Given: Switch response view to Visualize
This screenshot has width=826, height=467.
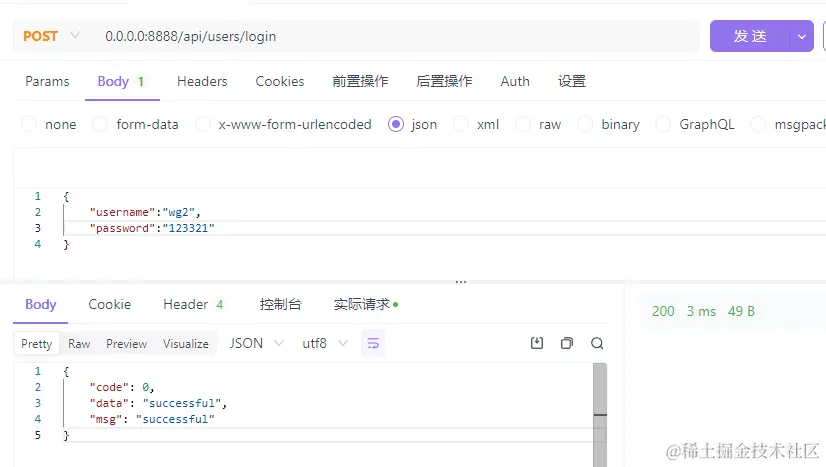Looking at the screenshot, I should [x=185, y=344].
